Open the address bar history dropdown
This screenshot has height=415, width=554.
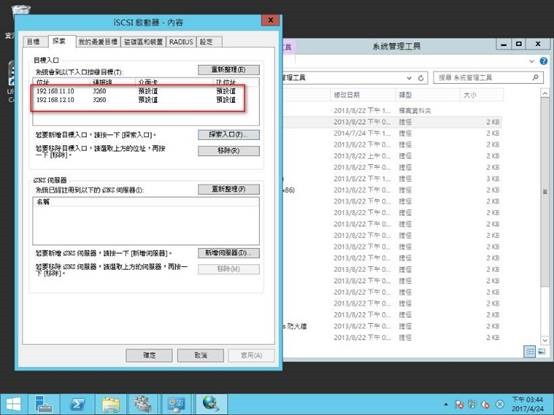pyautogui.click(x=409, y=78)
